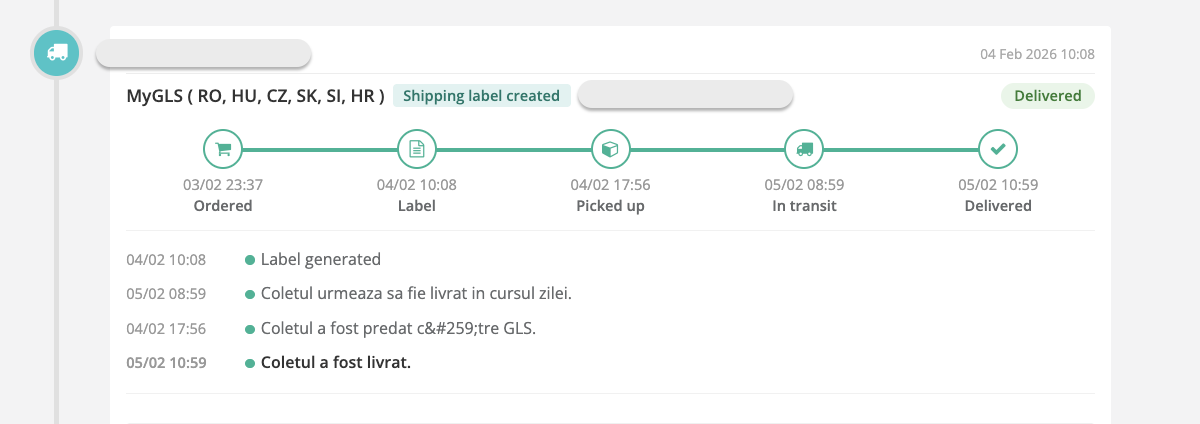This screenshot has width=1200, height=424.
Task: Click the blurred field next to Shipping label created
Action: (685, 95)
